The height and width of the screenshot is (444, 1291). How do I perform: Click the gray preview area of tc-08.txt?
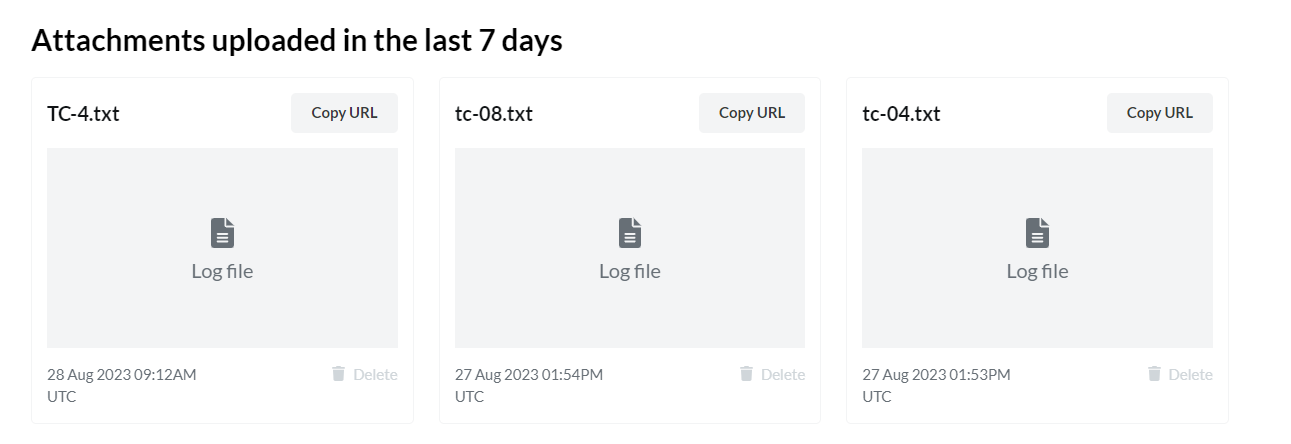click(x=630, y=248)
